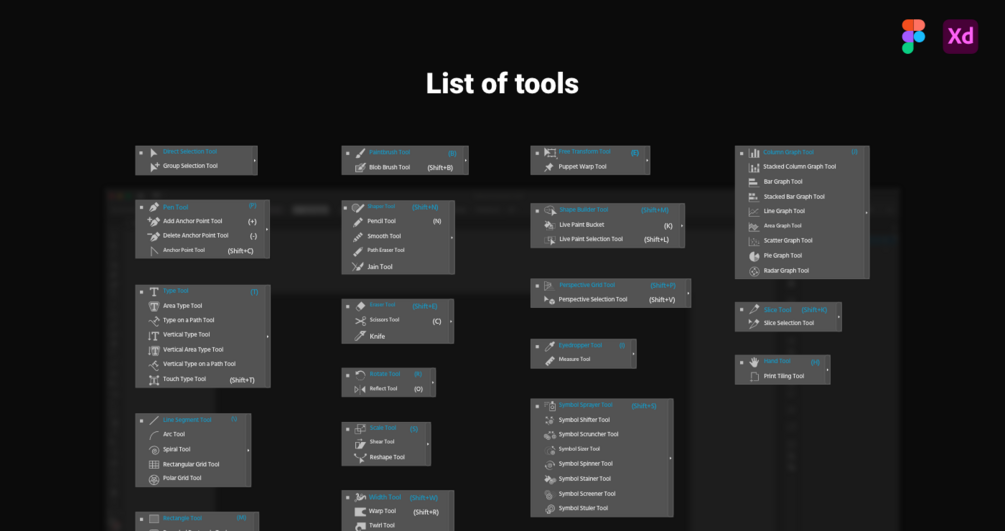Choose the Add Anchor Point Tool icon
The width and height of the screenshot is (1005, 531).
click(x=154, y=221)
